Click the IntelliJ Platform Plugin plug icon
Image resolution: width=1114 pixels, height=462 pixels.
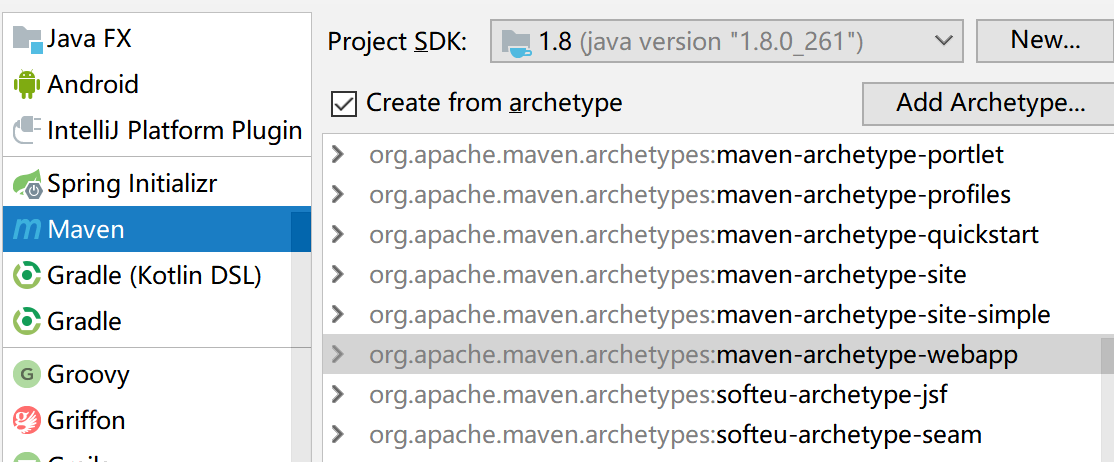[28, 131]
